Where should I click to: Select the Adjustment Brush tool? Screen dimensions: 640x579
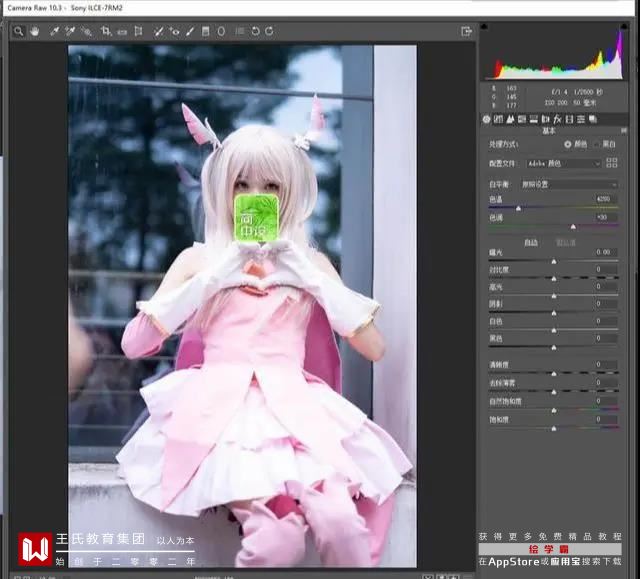pyautogui.click(x=190, y=31)
